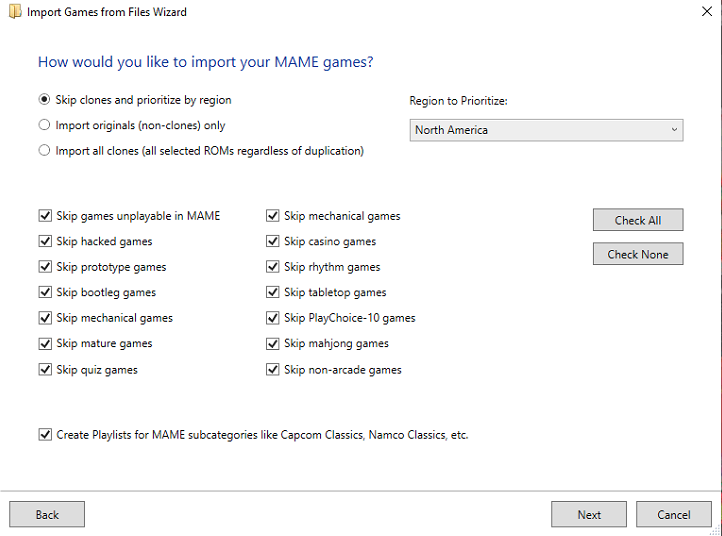Image resolution: width=722 pixels, height=536 pixels.
Task: Go to Next wizard step
Action: click(589, 514)
